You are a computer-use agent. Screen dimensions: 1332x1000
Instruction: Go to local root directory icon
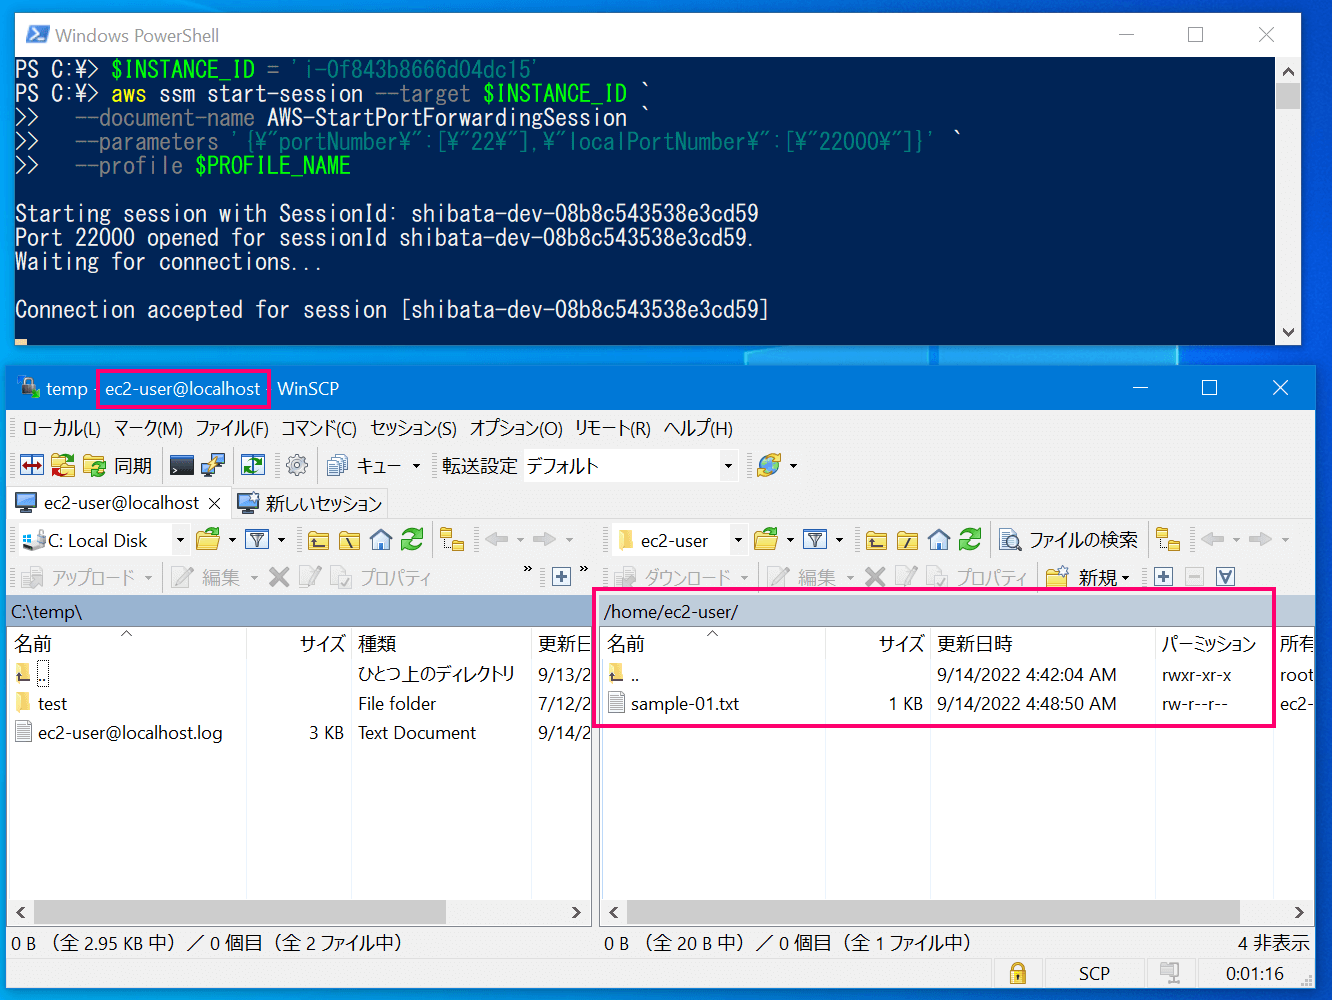pyautogui.click(x=350, y=540)
